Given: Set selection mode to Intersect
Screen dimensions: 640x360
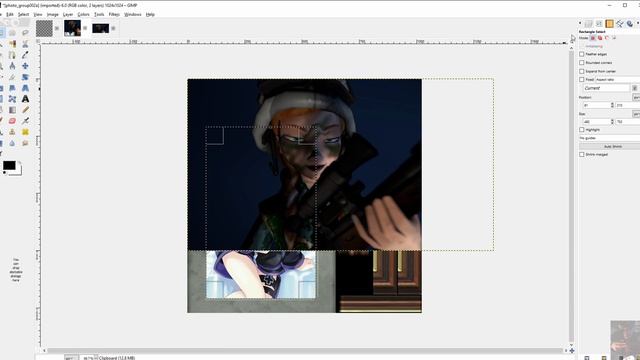Looking at the screenshot, I should [614, 38].
